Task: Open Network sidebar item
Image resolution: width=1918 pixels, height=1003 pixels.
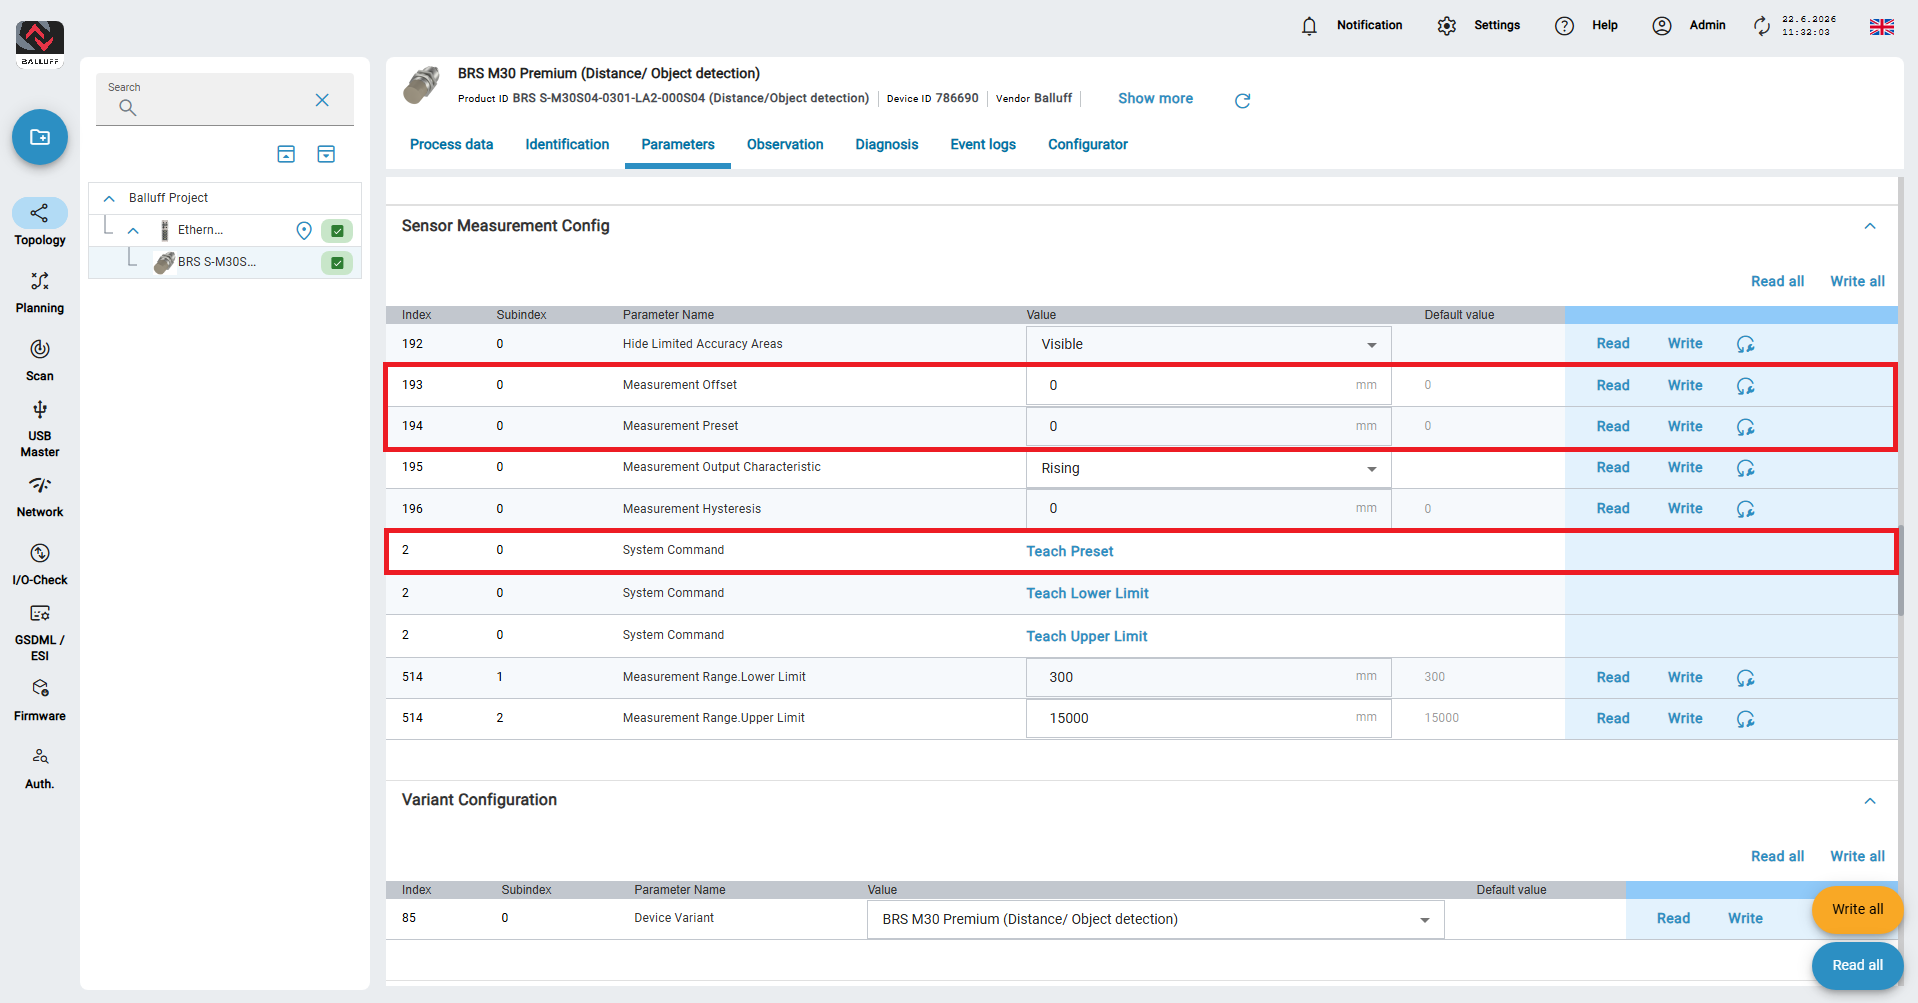Action: tap(40, 496)
